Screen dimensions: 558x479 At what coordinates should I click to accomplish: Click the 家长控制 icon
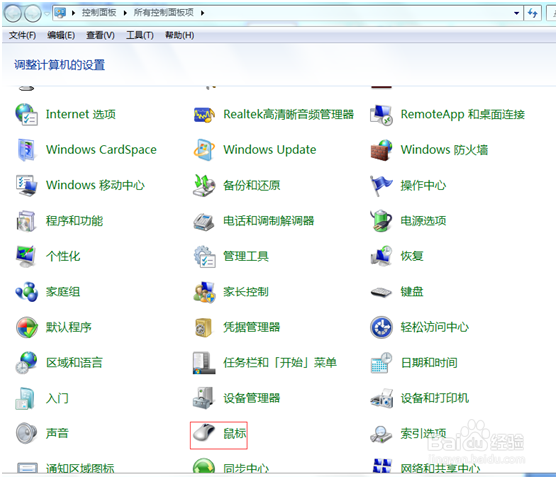(x=204, y=292)
